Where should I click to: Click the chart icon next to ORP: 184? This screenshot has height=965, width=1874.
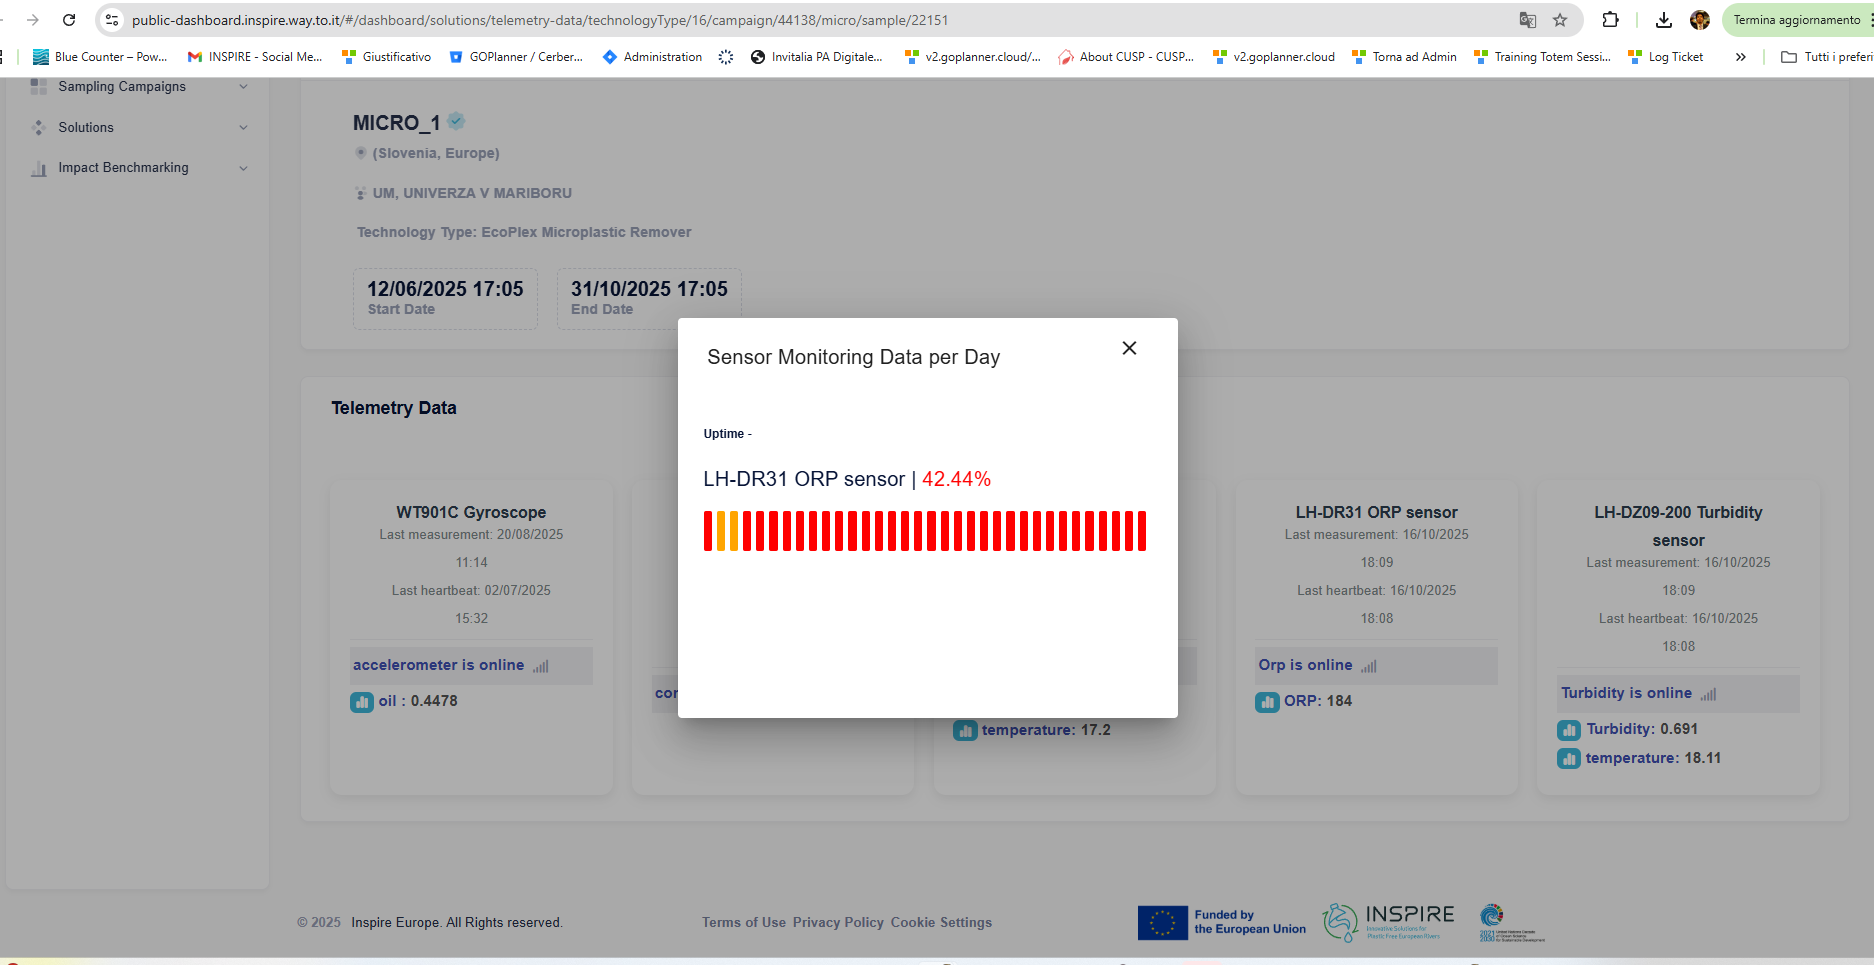point(1267,702)
